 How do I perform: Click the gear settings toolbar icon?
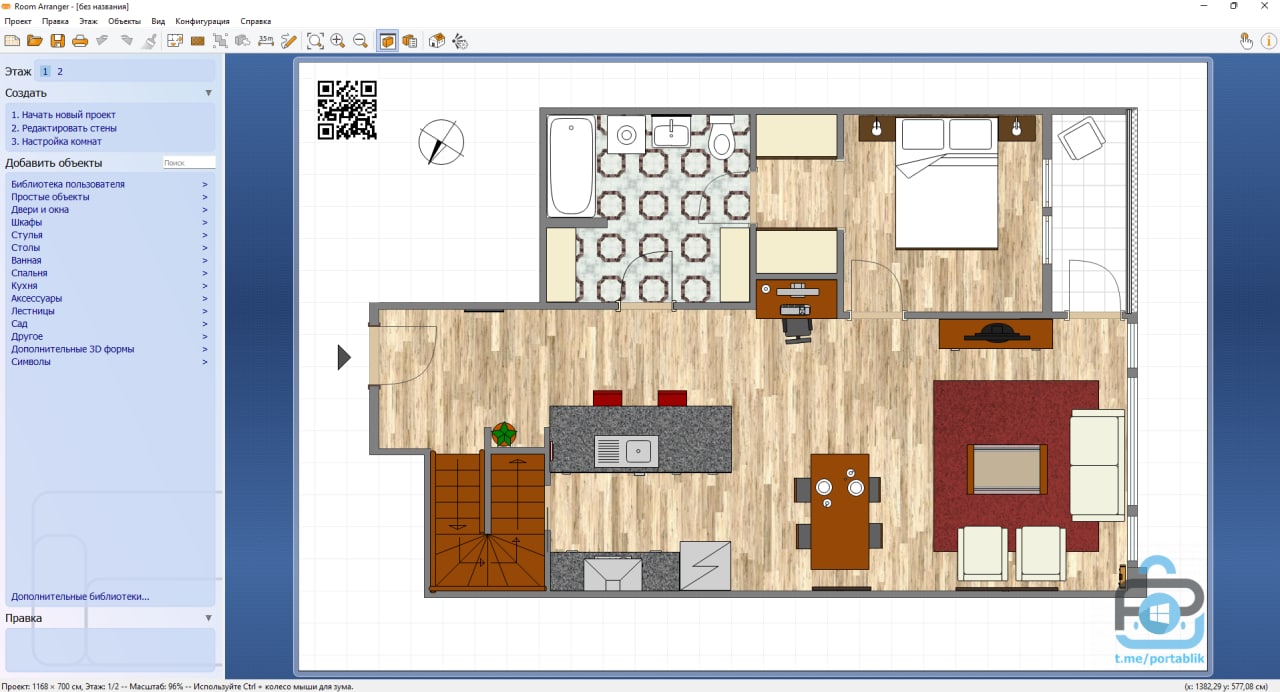coord(460,41)
